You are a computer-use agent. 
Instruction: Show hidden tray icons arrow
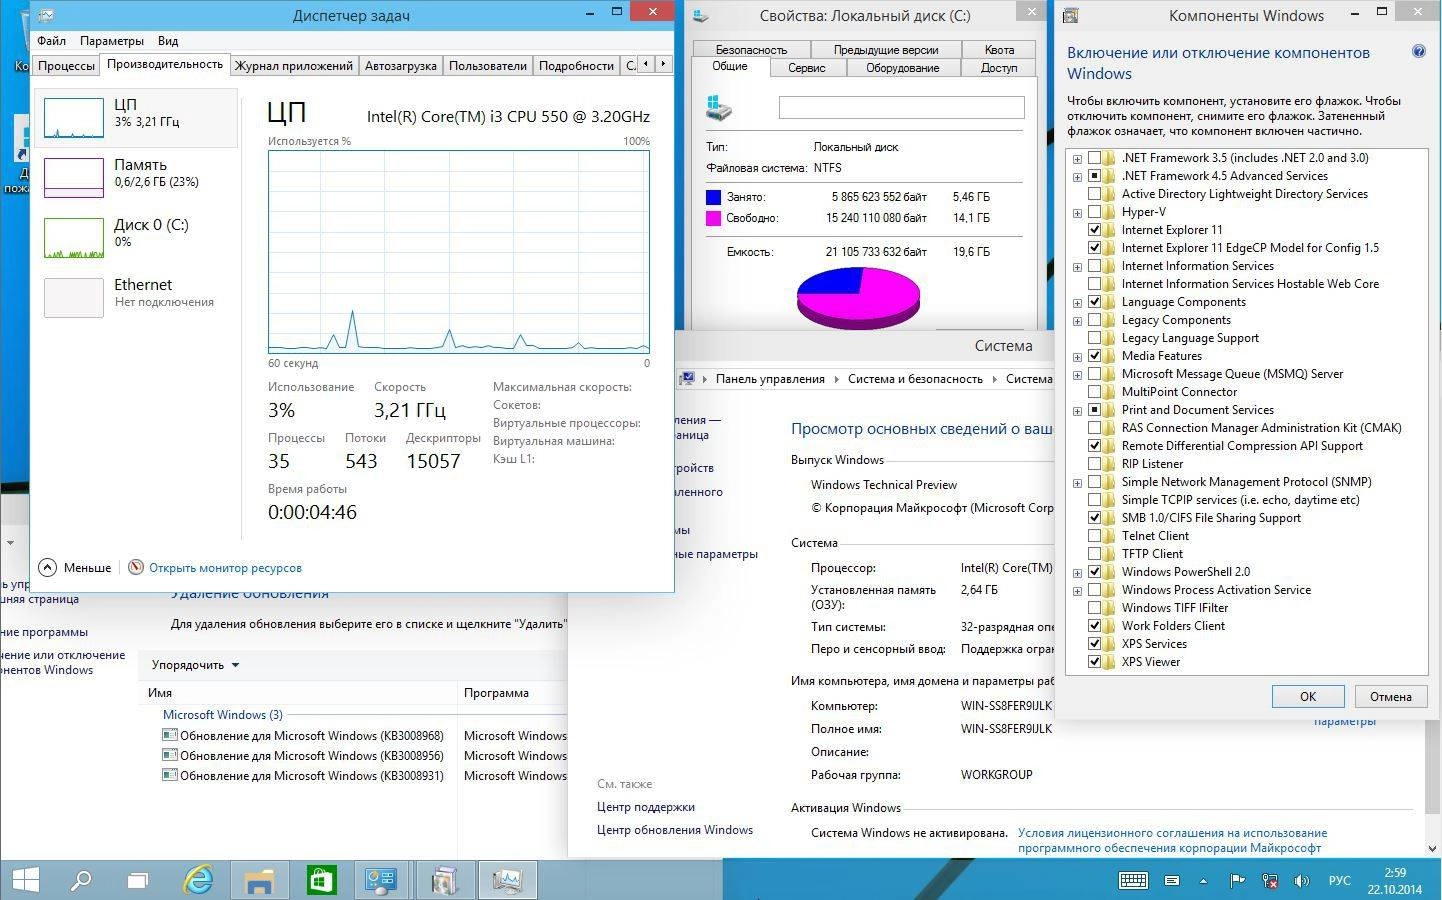point(1203,881)
